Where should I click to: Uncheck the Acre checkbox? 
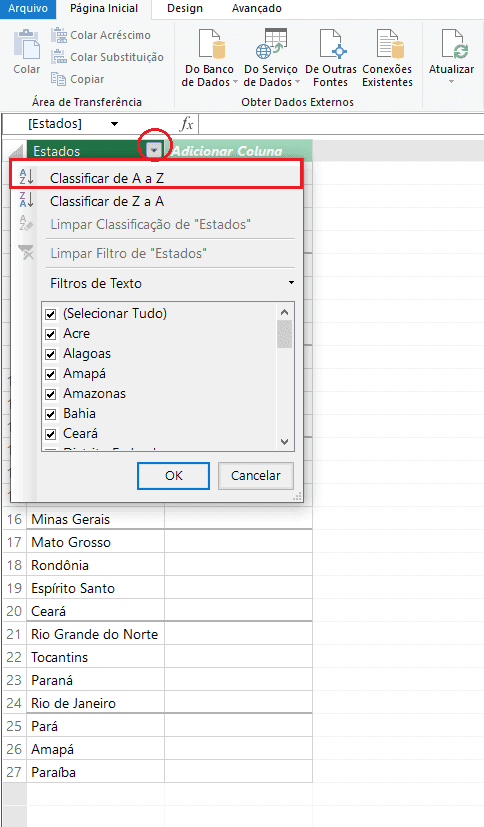pos(51,334)
